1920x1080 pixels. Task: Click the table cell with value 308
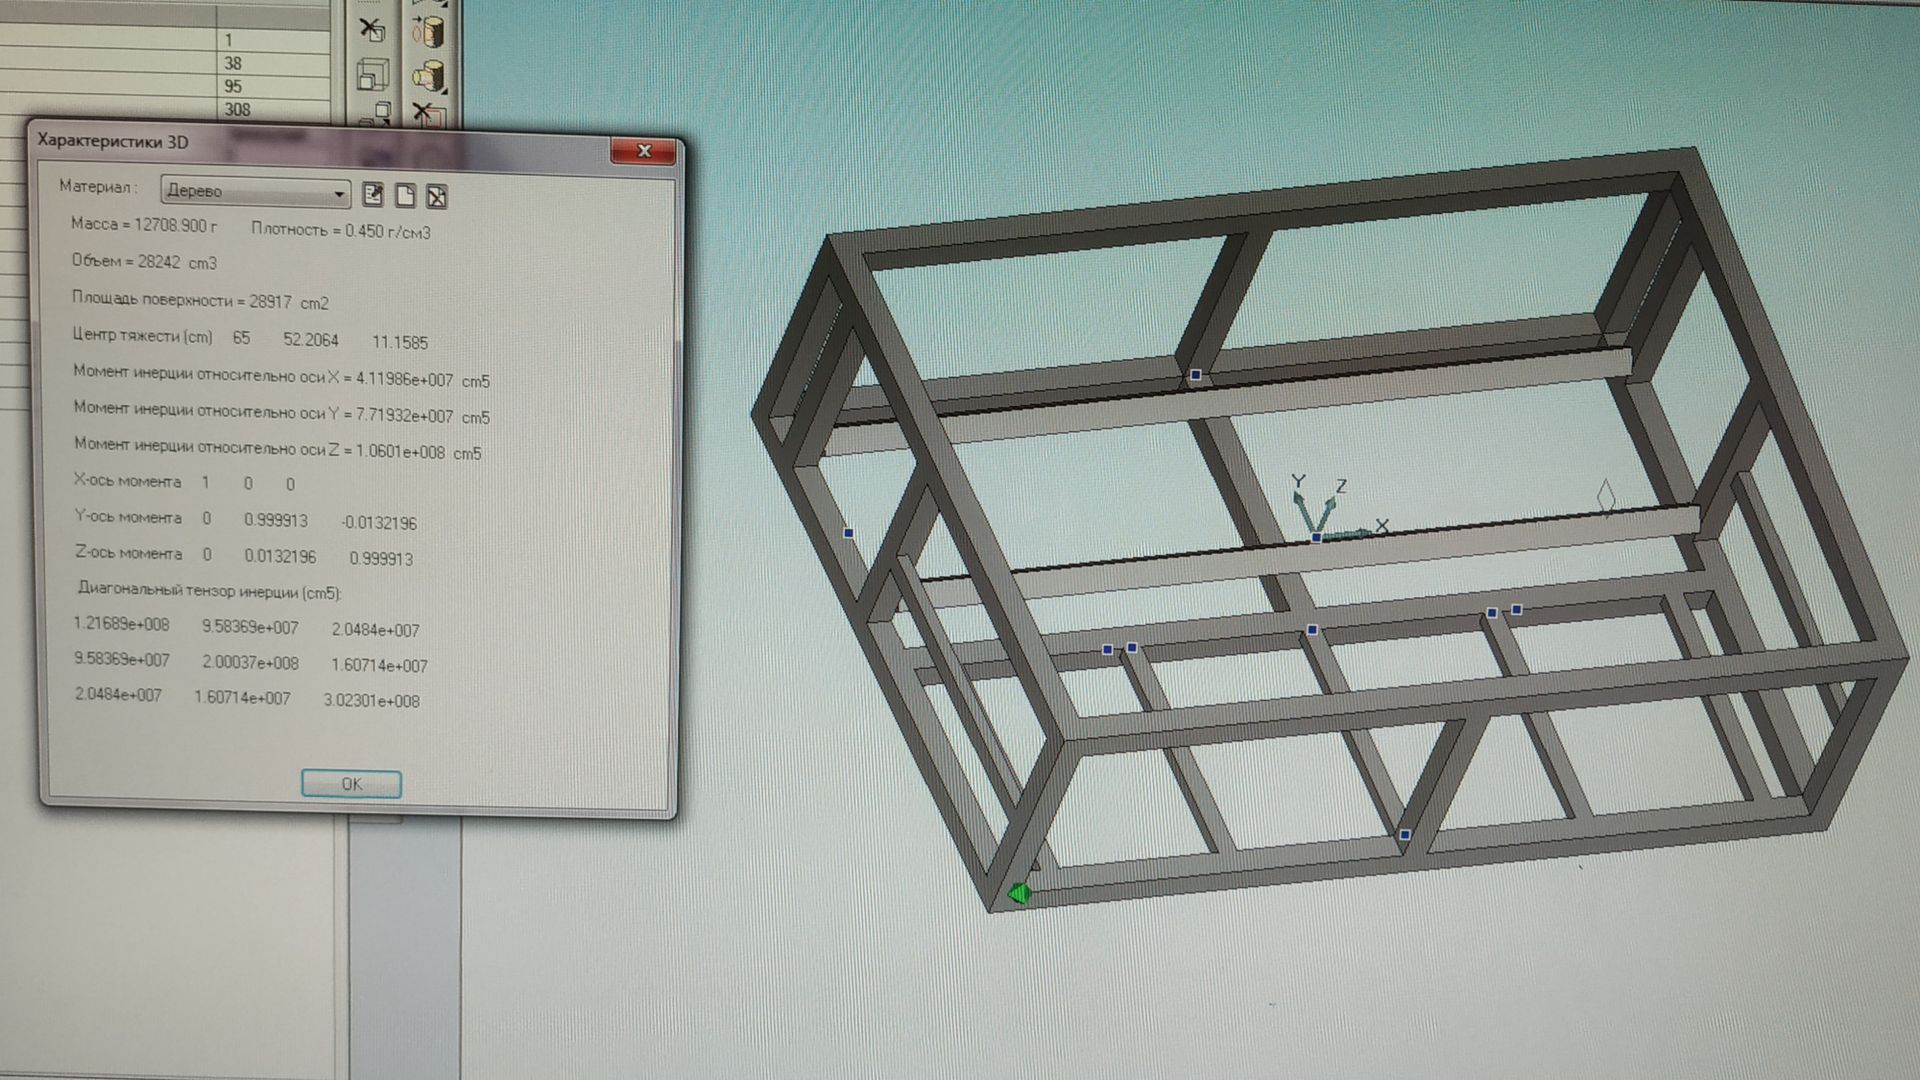click(272, 109)
